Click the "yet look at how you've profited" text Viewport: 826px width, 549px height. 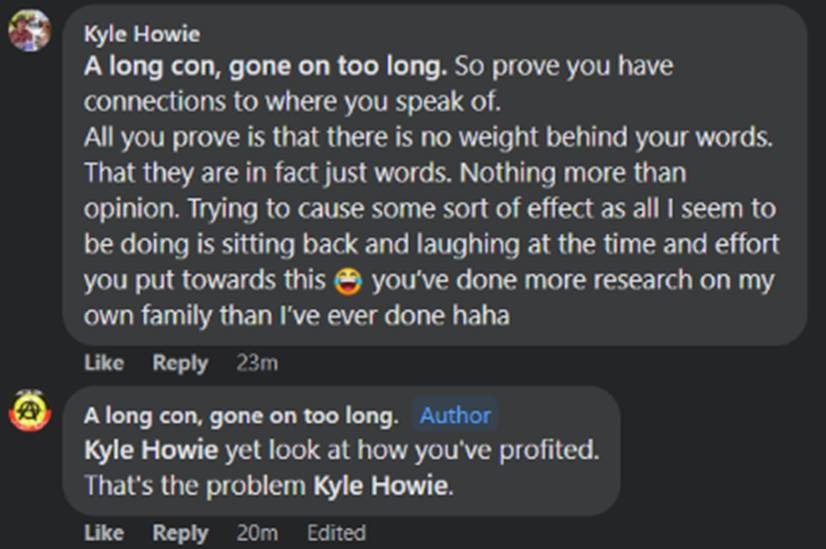point(410,450)
